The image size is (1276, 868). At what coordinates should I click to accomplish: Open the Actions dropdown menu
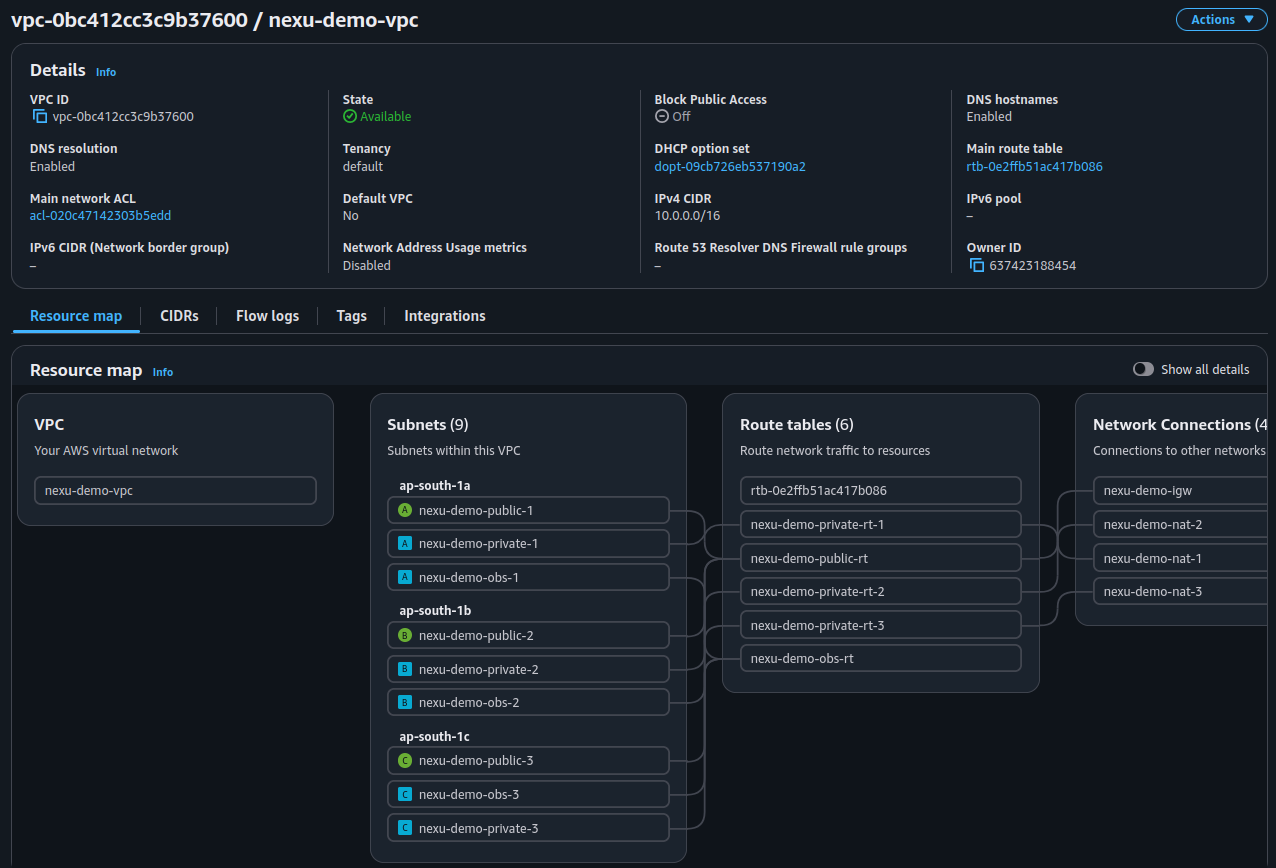tap(1221, 19)
